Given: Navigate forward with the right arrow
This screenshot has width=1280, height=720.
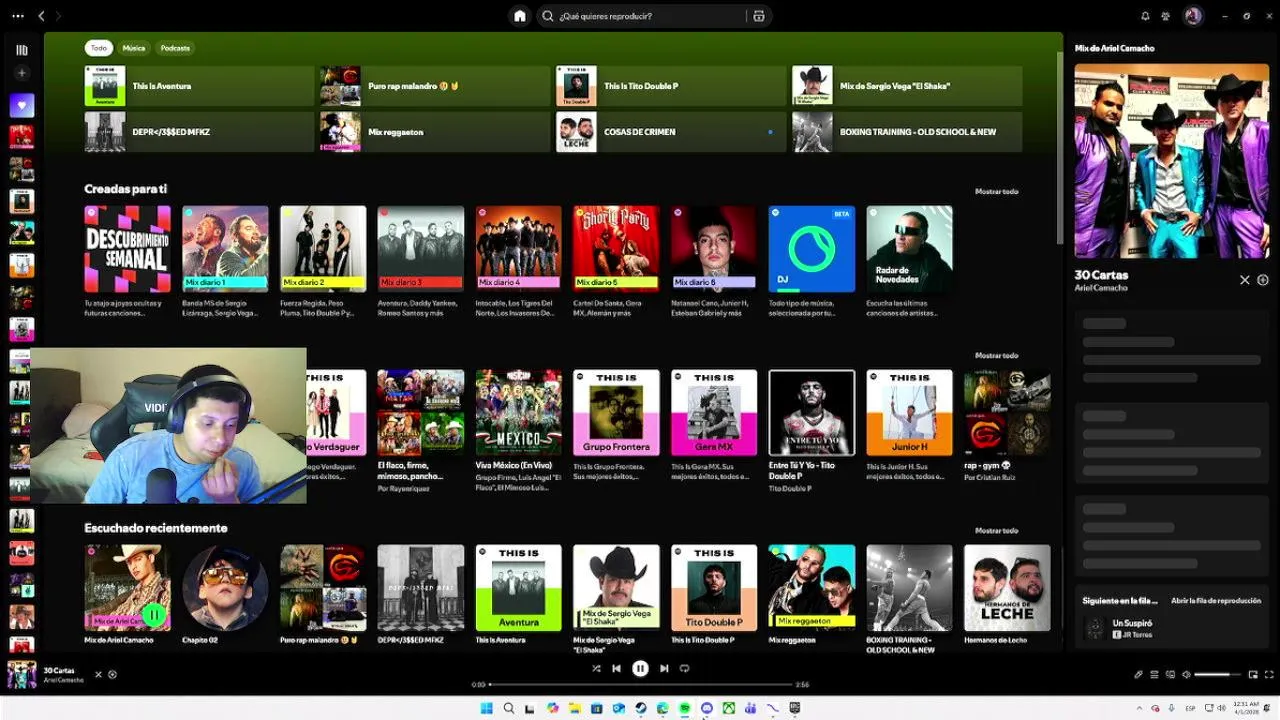Looking at the screenshot, I should point(58,16).
